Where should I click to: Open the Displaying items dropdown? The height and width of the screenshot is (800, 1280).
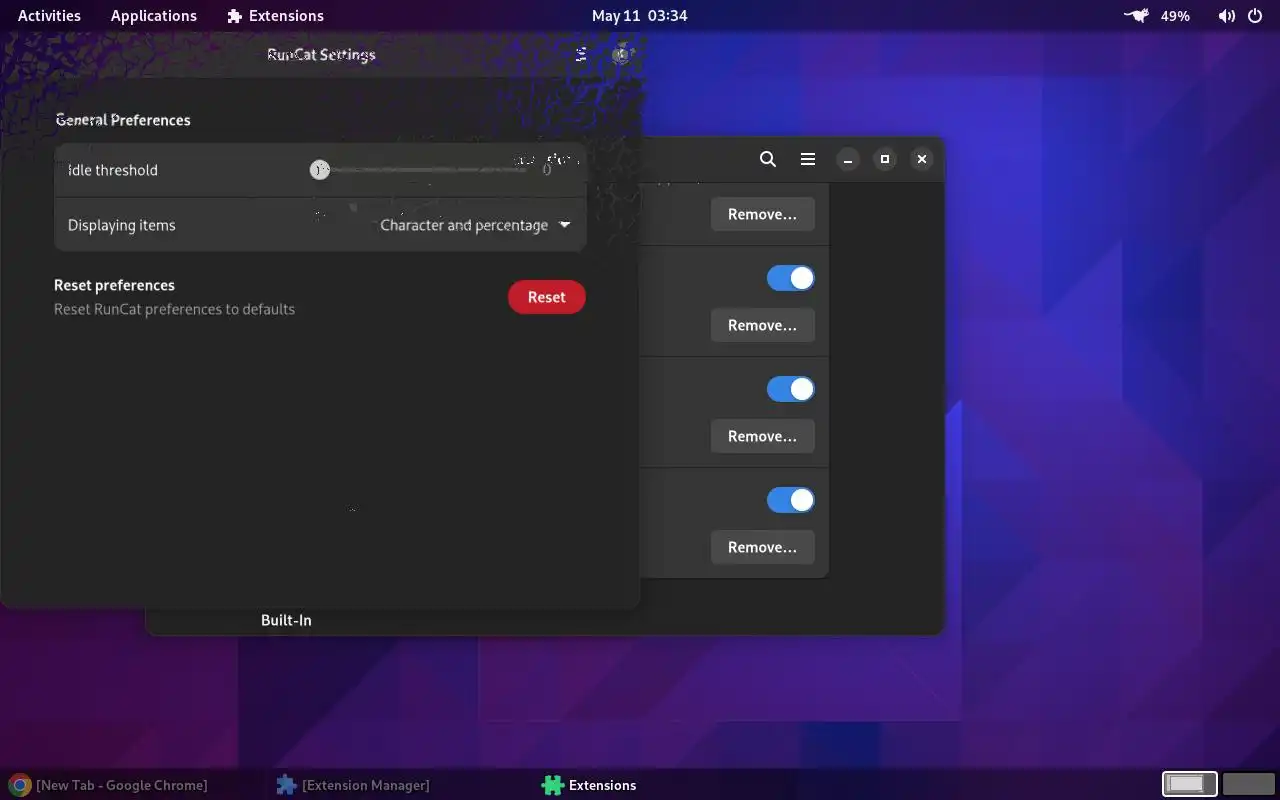(475, 225)
